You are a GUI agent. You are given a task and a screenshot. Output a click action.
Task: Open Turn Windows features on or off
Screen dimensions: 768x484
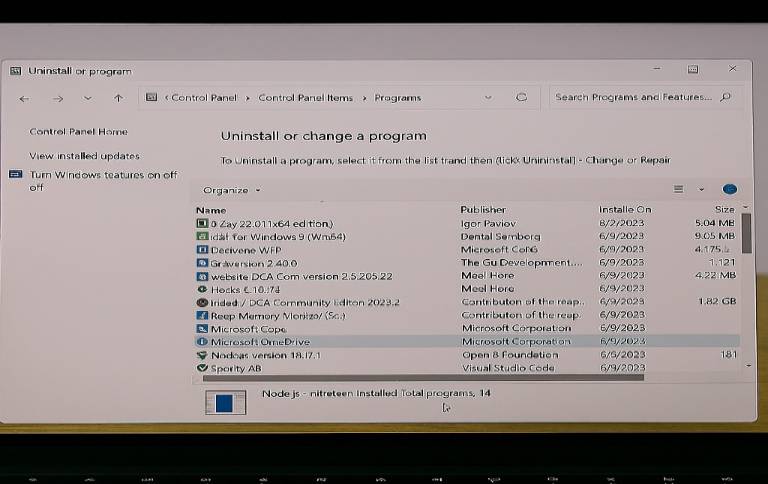click(x=102, y=175)
